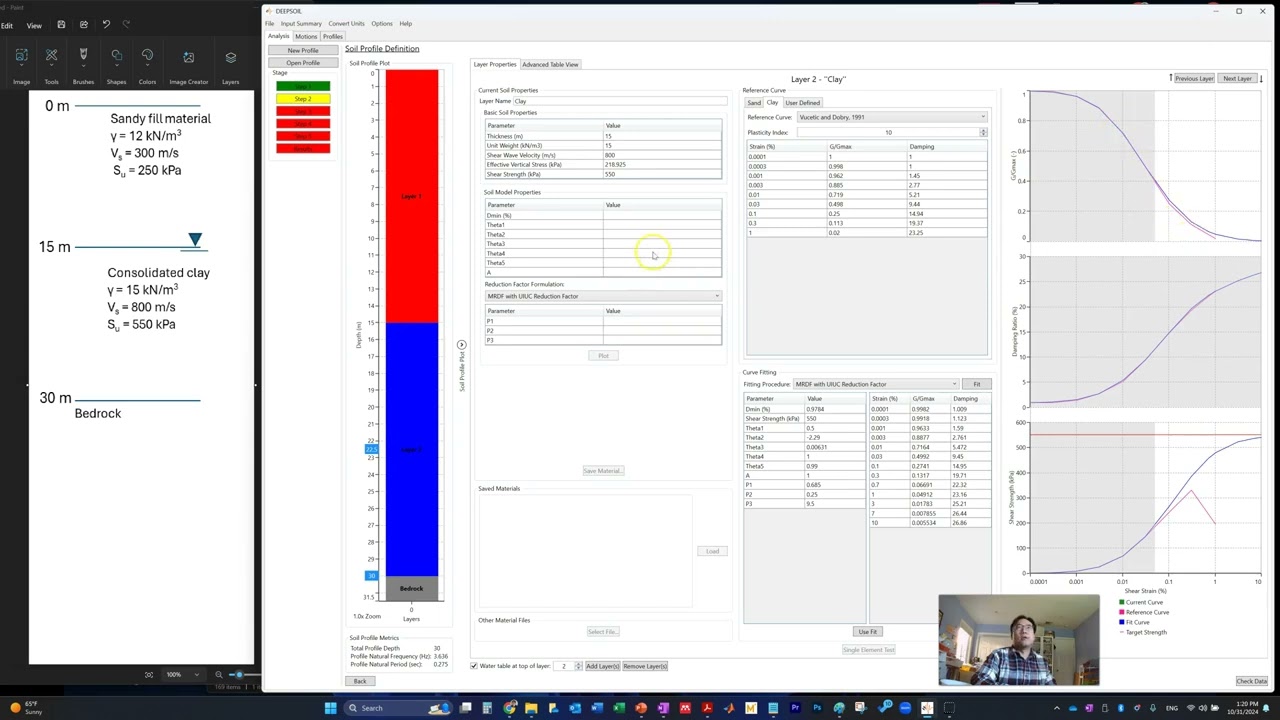Image resolution: width=1280 pixels, height=720 pixels.
Task: Select the yellow Step 2 stage
Action: click(x=303, y=98)
